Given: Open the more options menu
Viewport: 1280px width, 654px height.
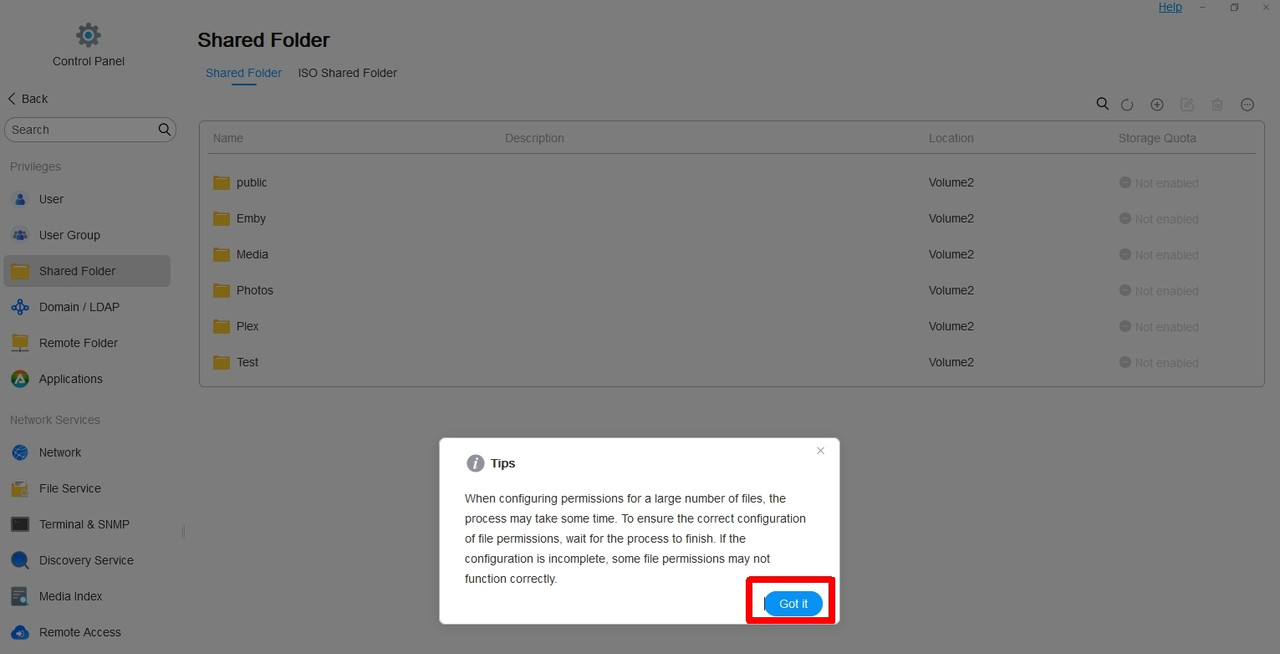Looking at the screenshot, I should click(1247, 104).
